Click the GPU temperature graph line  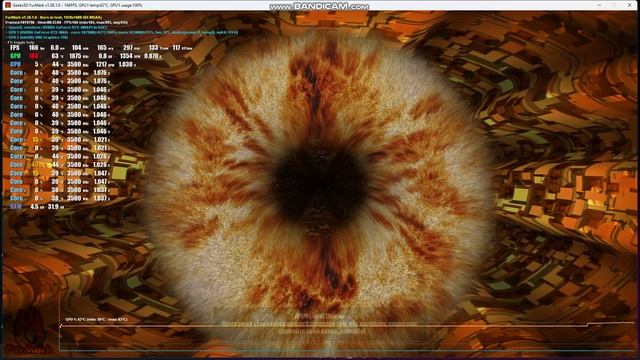coord(347,325)
